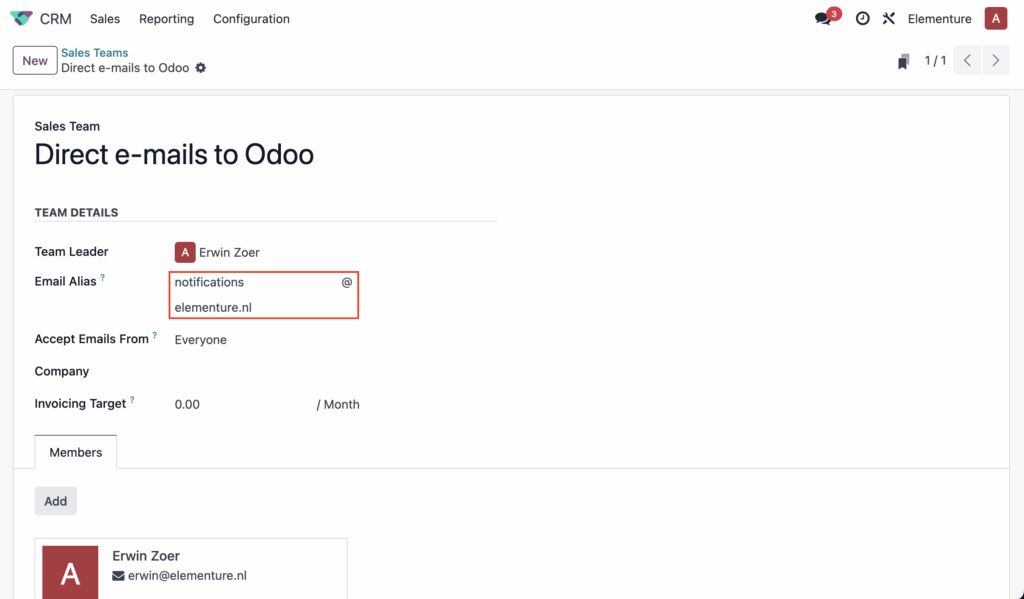Open the gear actions menu icon
Screen dimensions: 1024x599
pos(201,68)
